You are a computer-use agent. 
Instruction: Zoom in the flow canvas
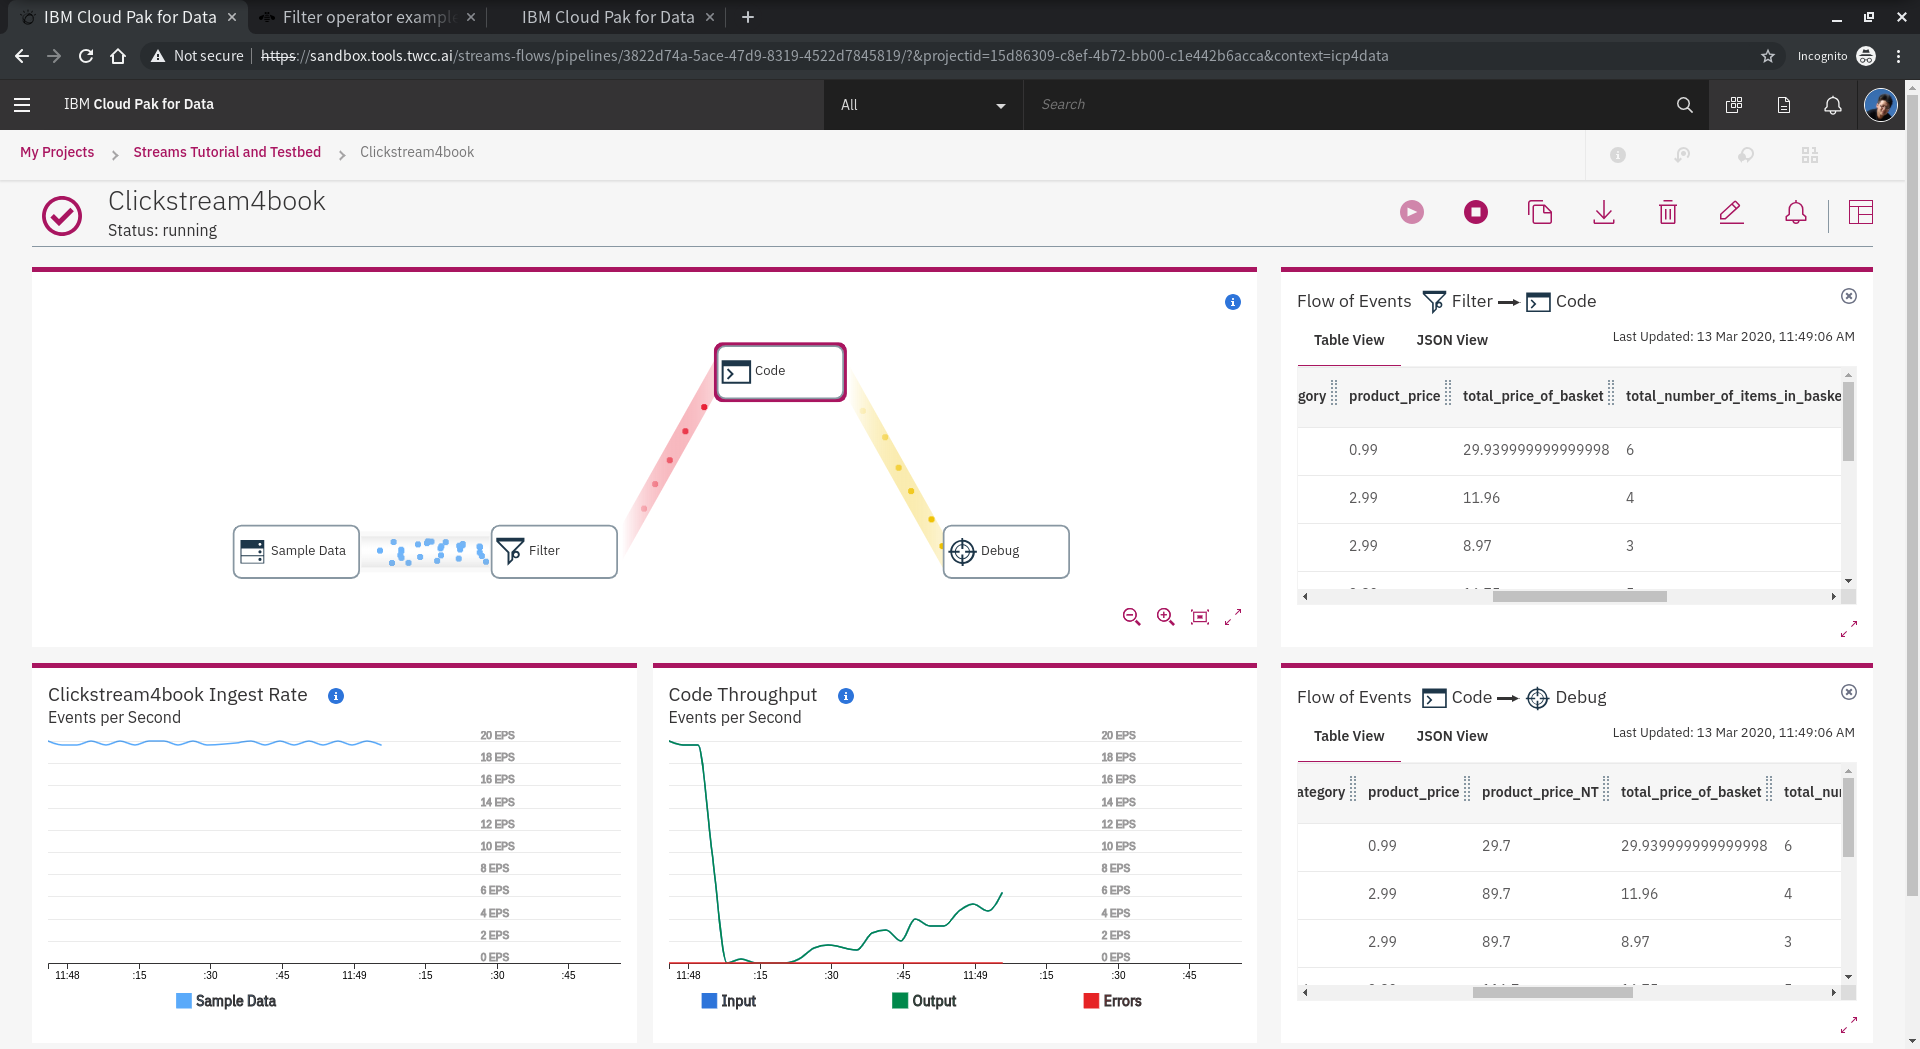point(1165,617)
